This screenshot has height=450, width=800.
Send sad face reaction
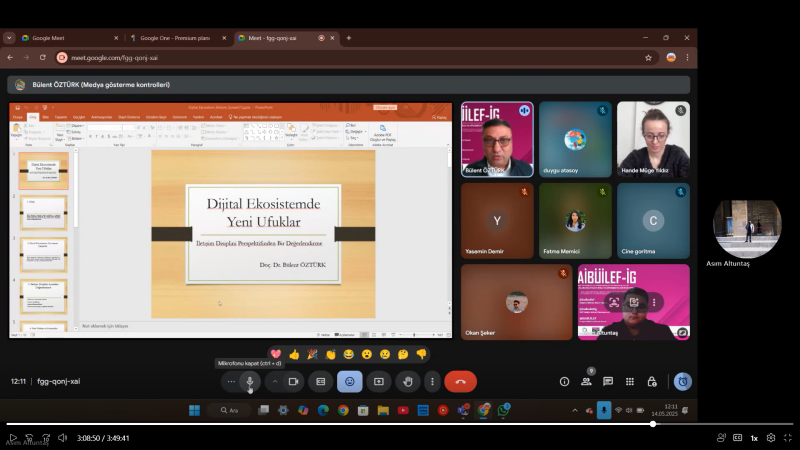[385, 354]
